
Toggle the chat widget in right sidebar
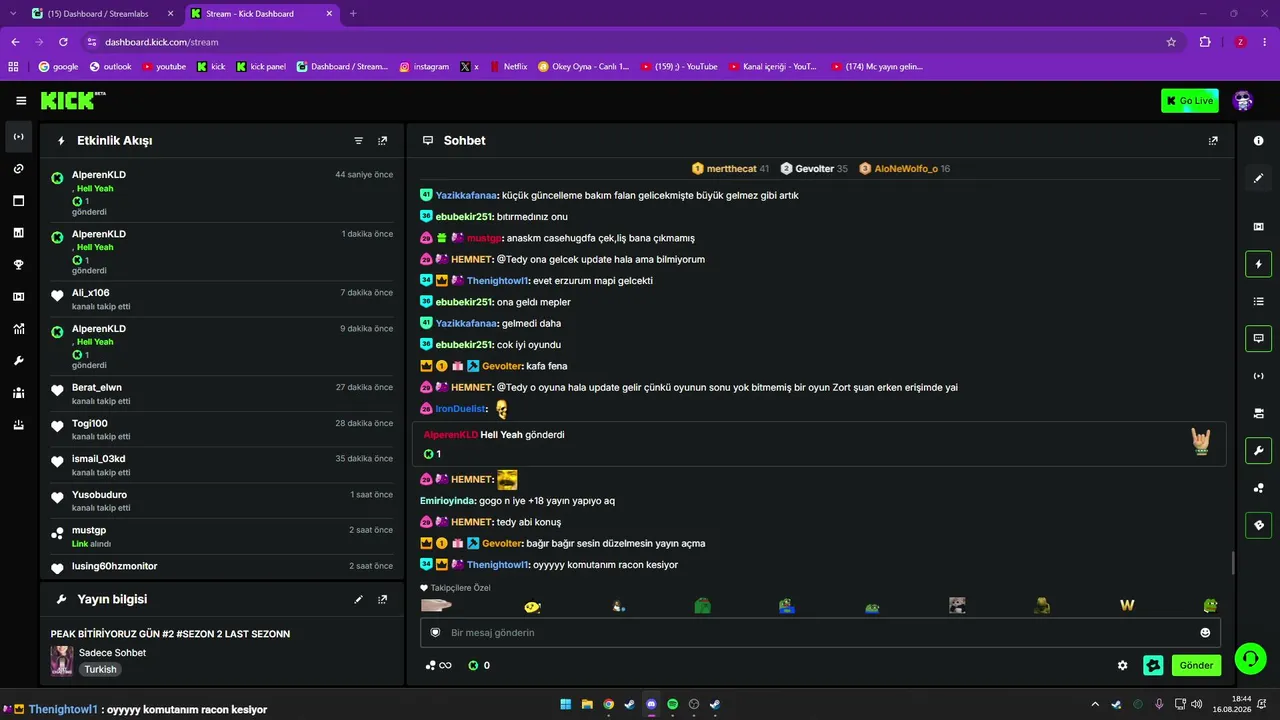(x=1258, y=338)
